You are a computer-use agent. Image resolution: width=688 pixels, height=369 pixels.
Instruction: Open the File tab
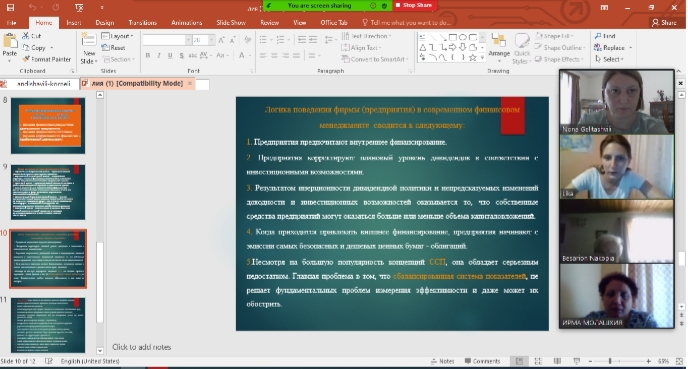(11, 22)
